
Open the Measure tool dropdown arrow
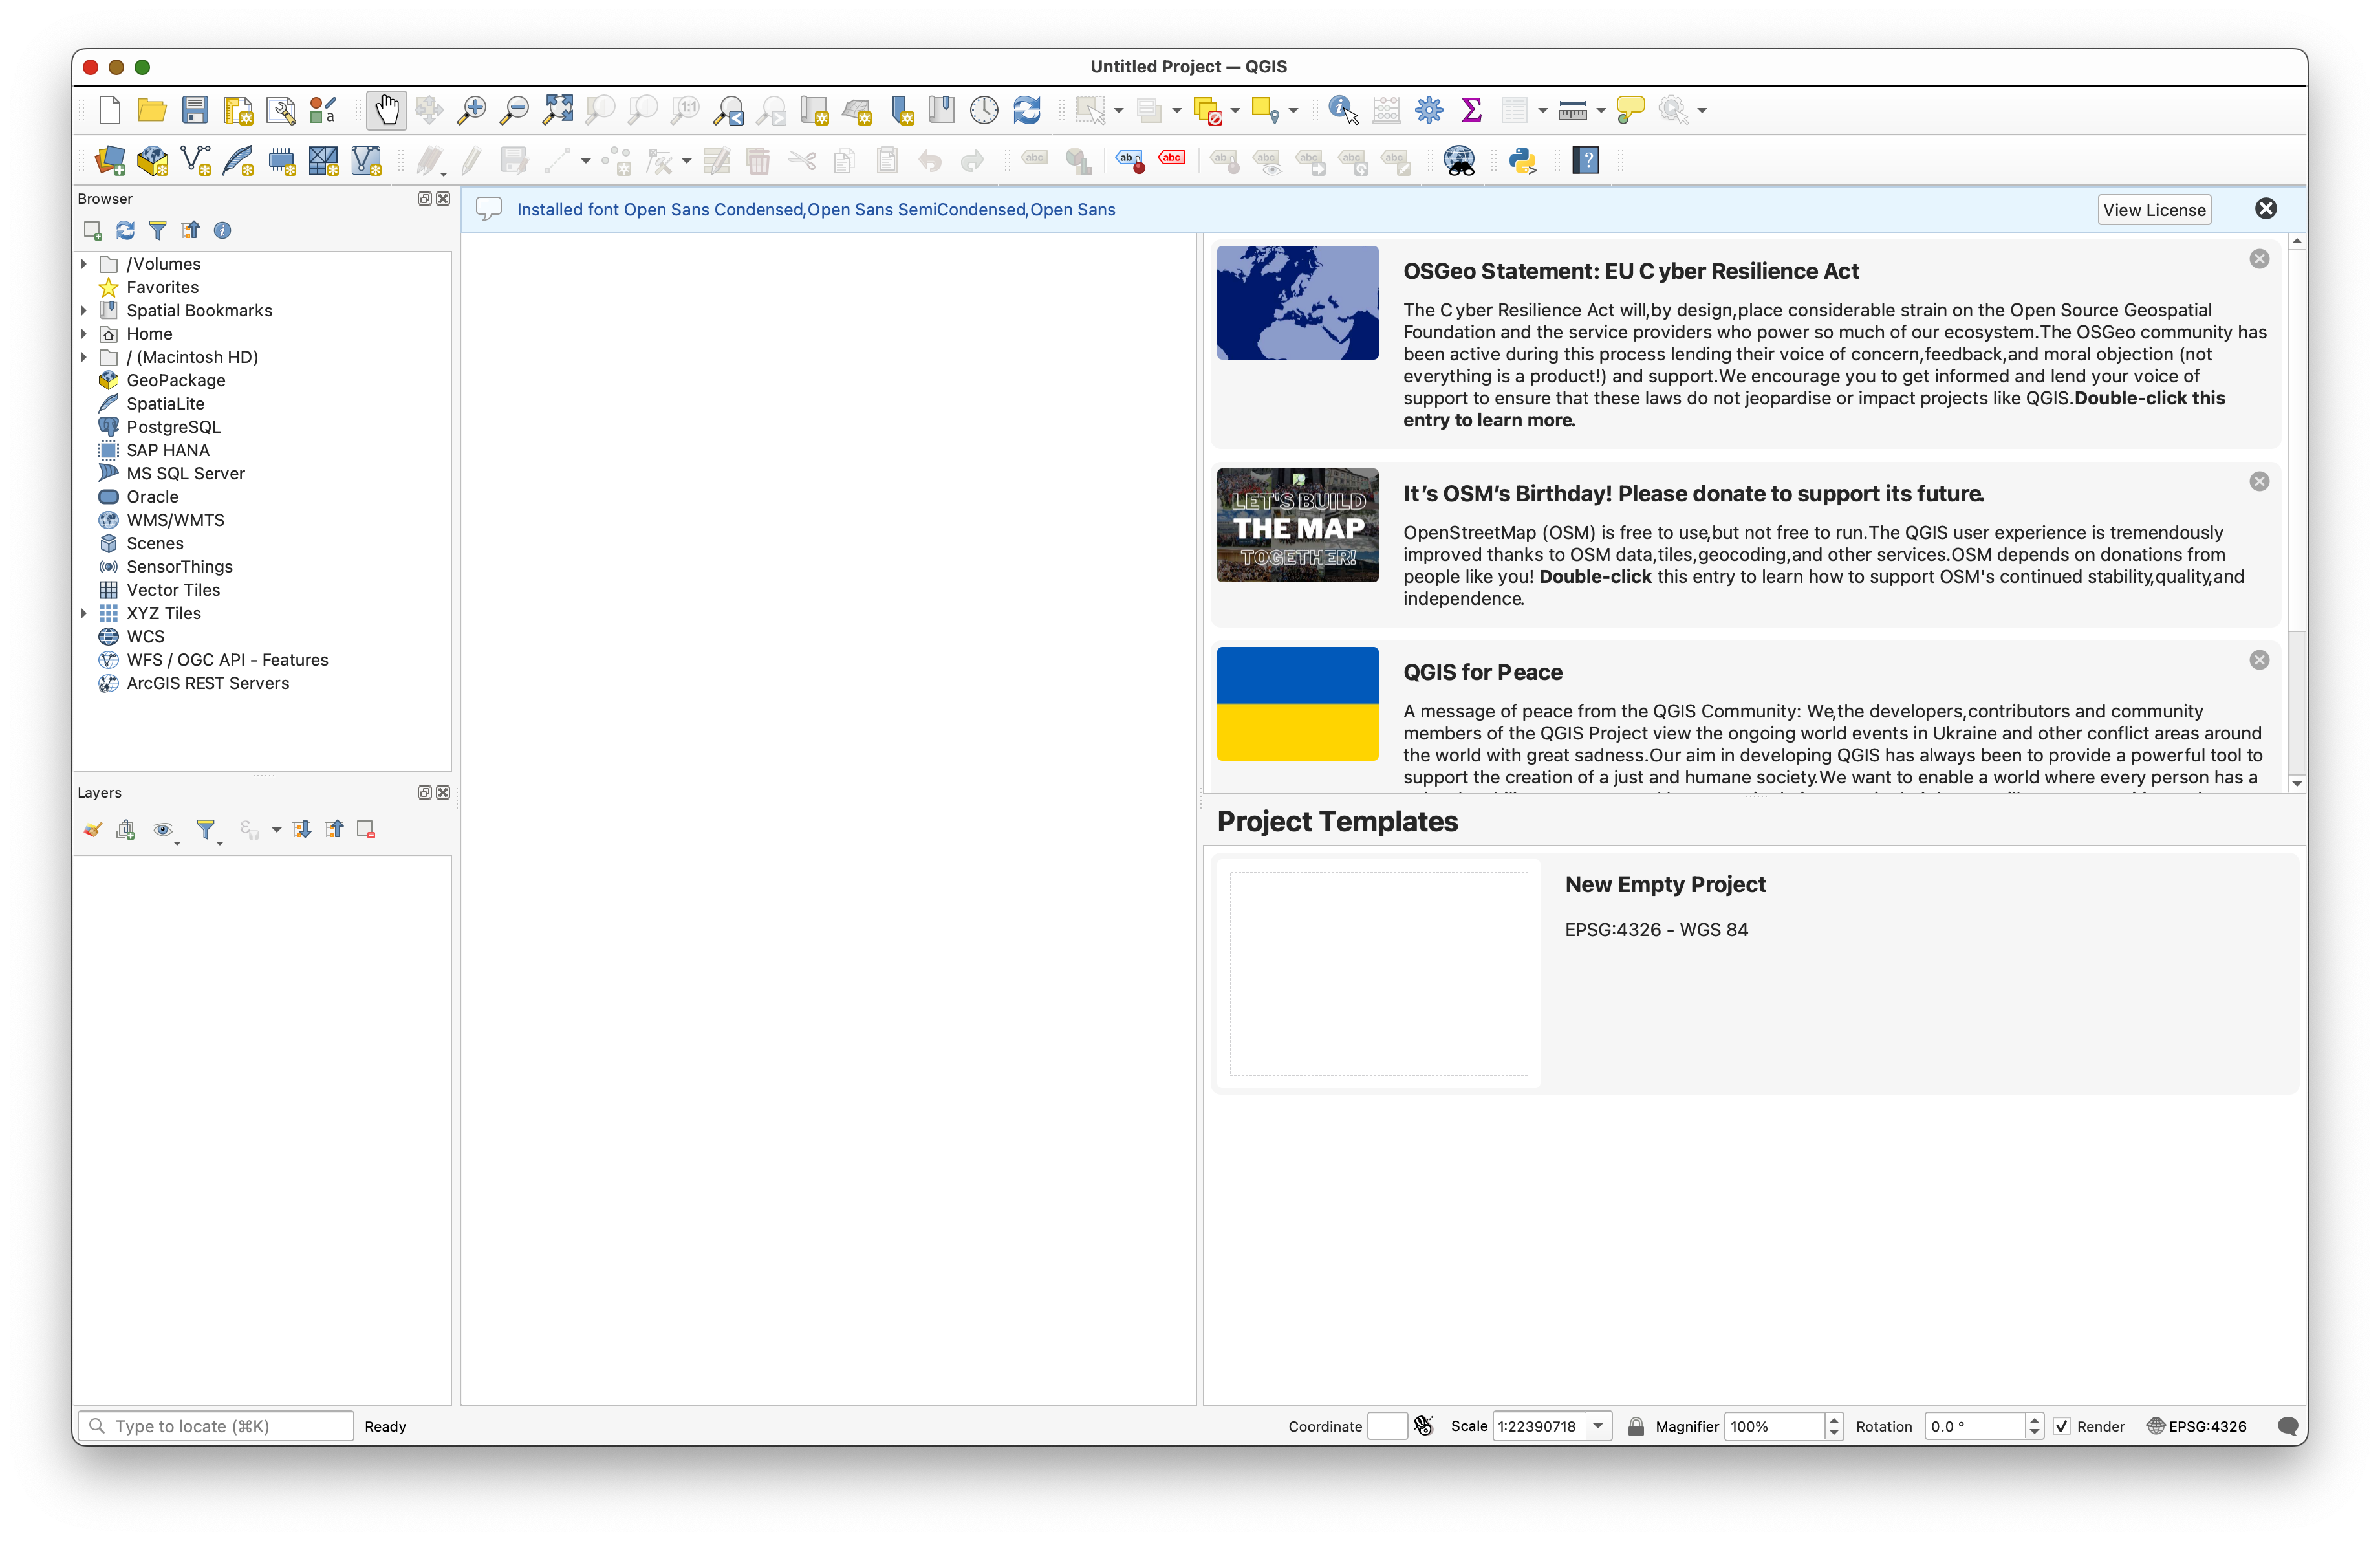tap(1600, 111)
